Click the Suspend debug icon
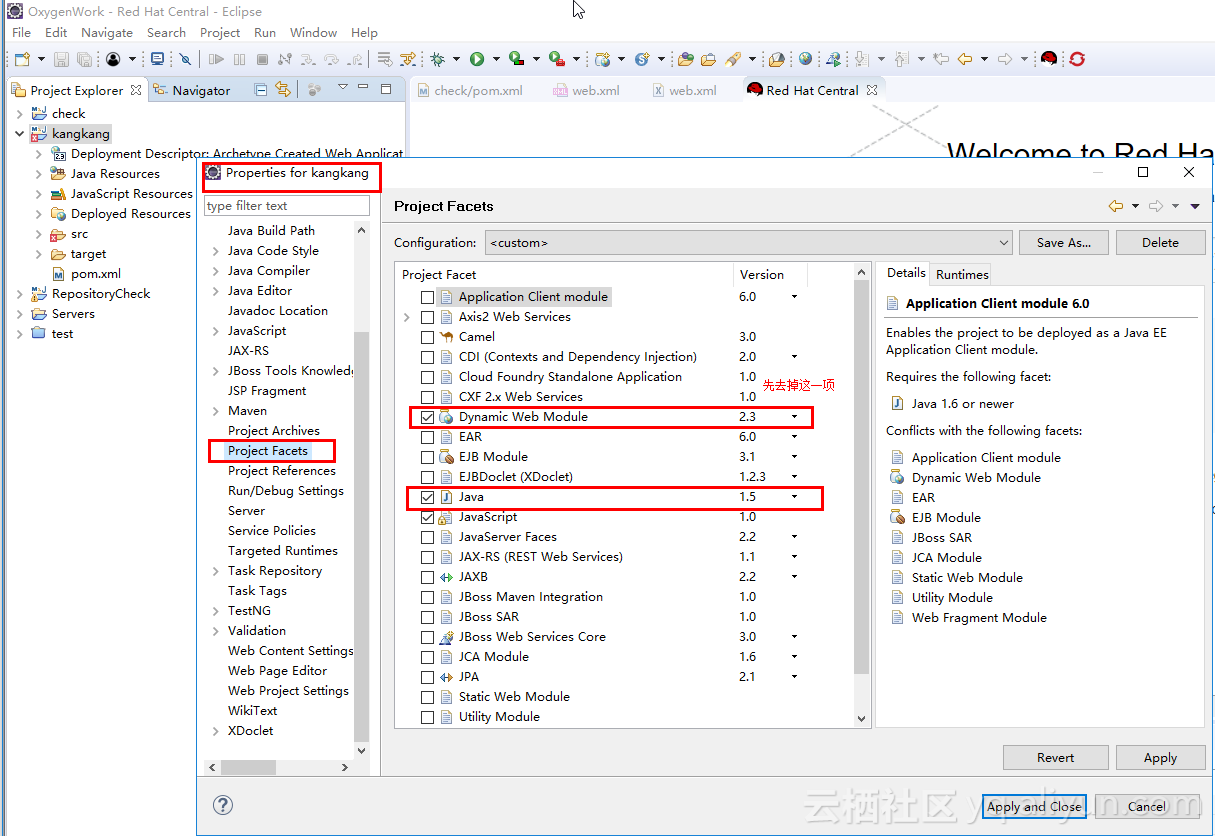Viewport: 1215px width, 836px height. tap(239, 59)
